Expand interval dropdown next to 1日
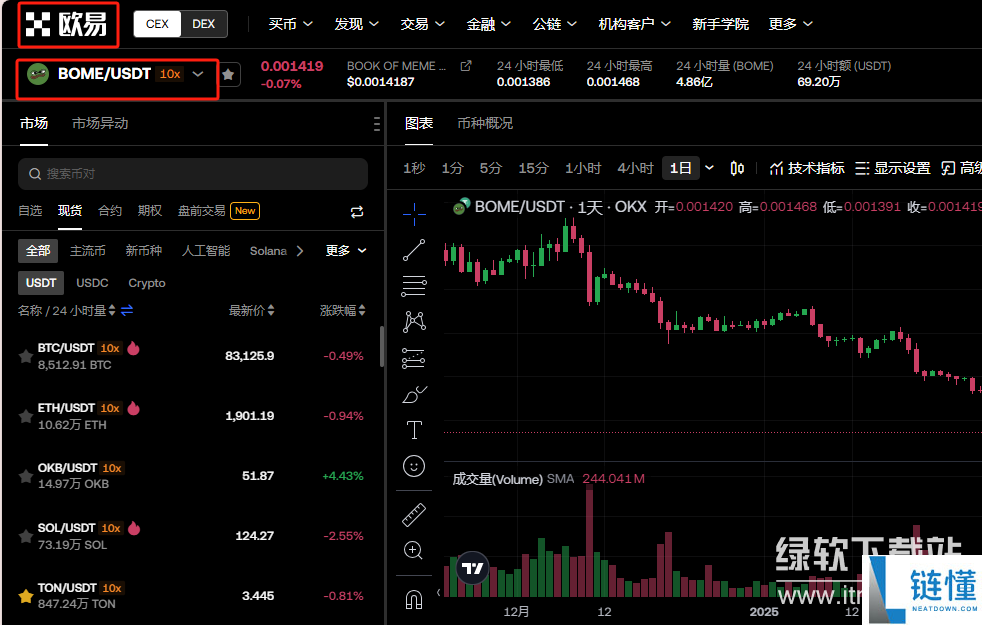This screenshot has width=982, height=625. (x=709, y=168)
